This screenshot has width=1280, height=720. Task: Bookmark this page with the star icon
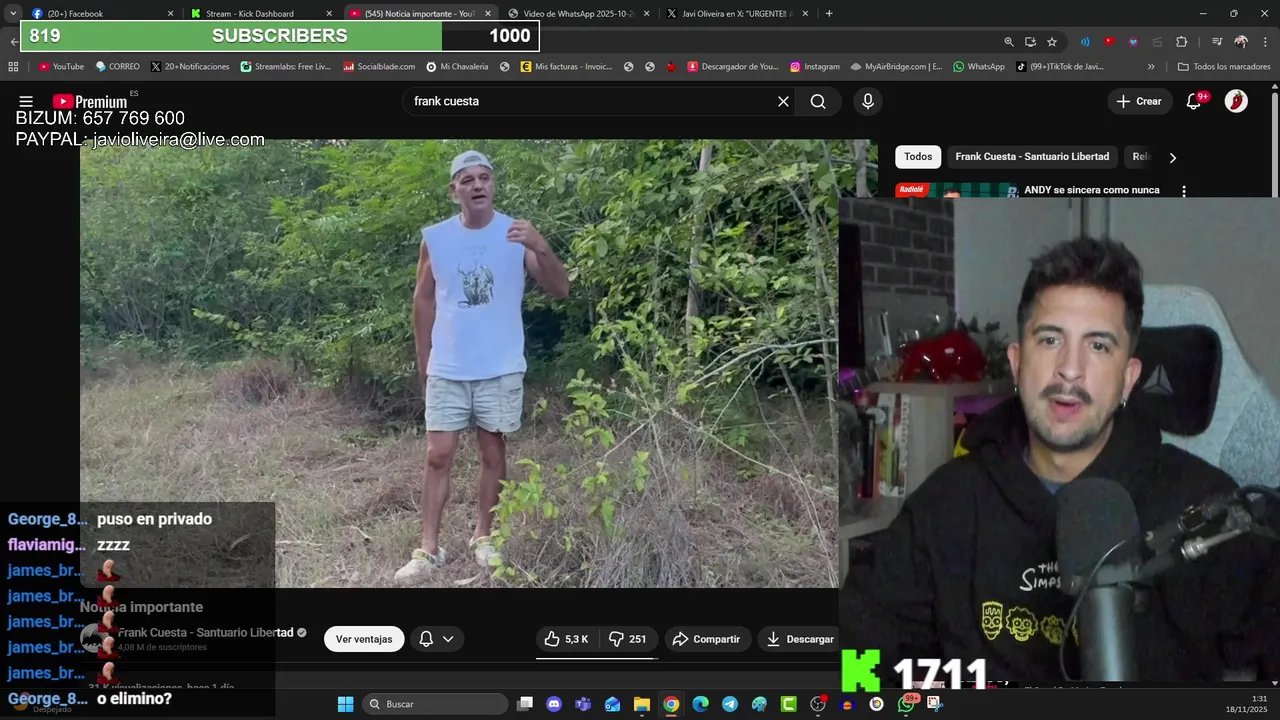click(x=1052, y=41)
